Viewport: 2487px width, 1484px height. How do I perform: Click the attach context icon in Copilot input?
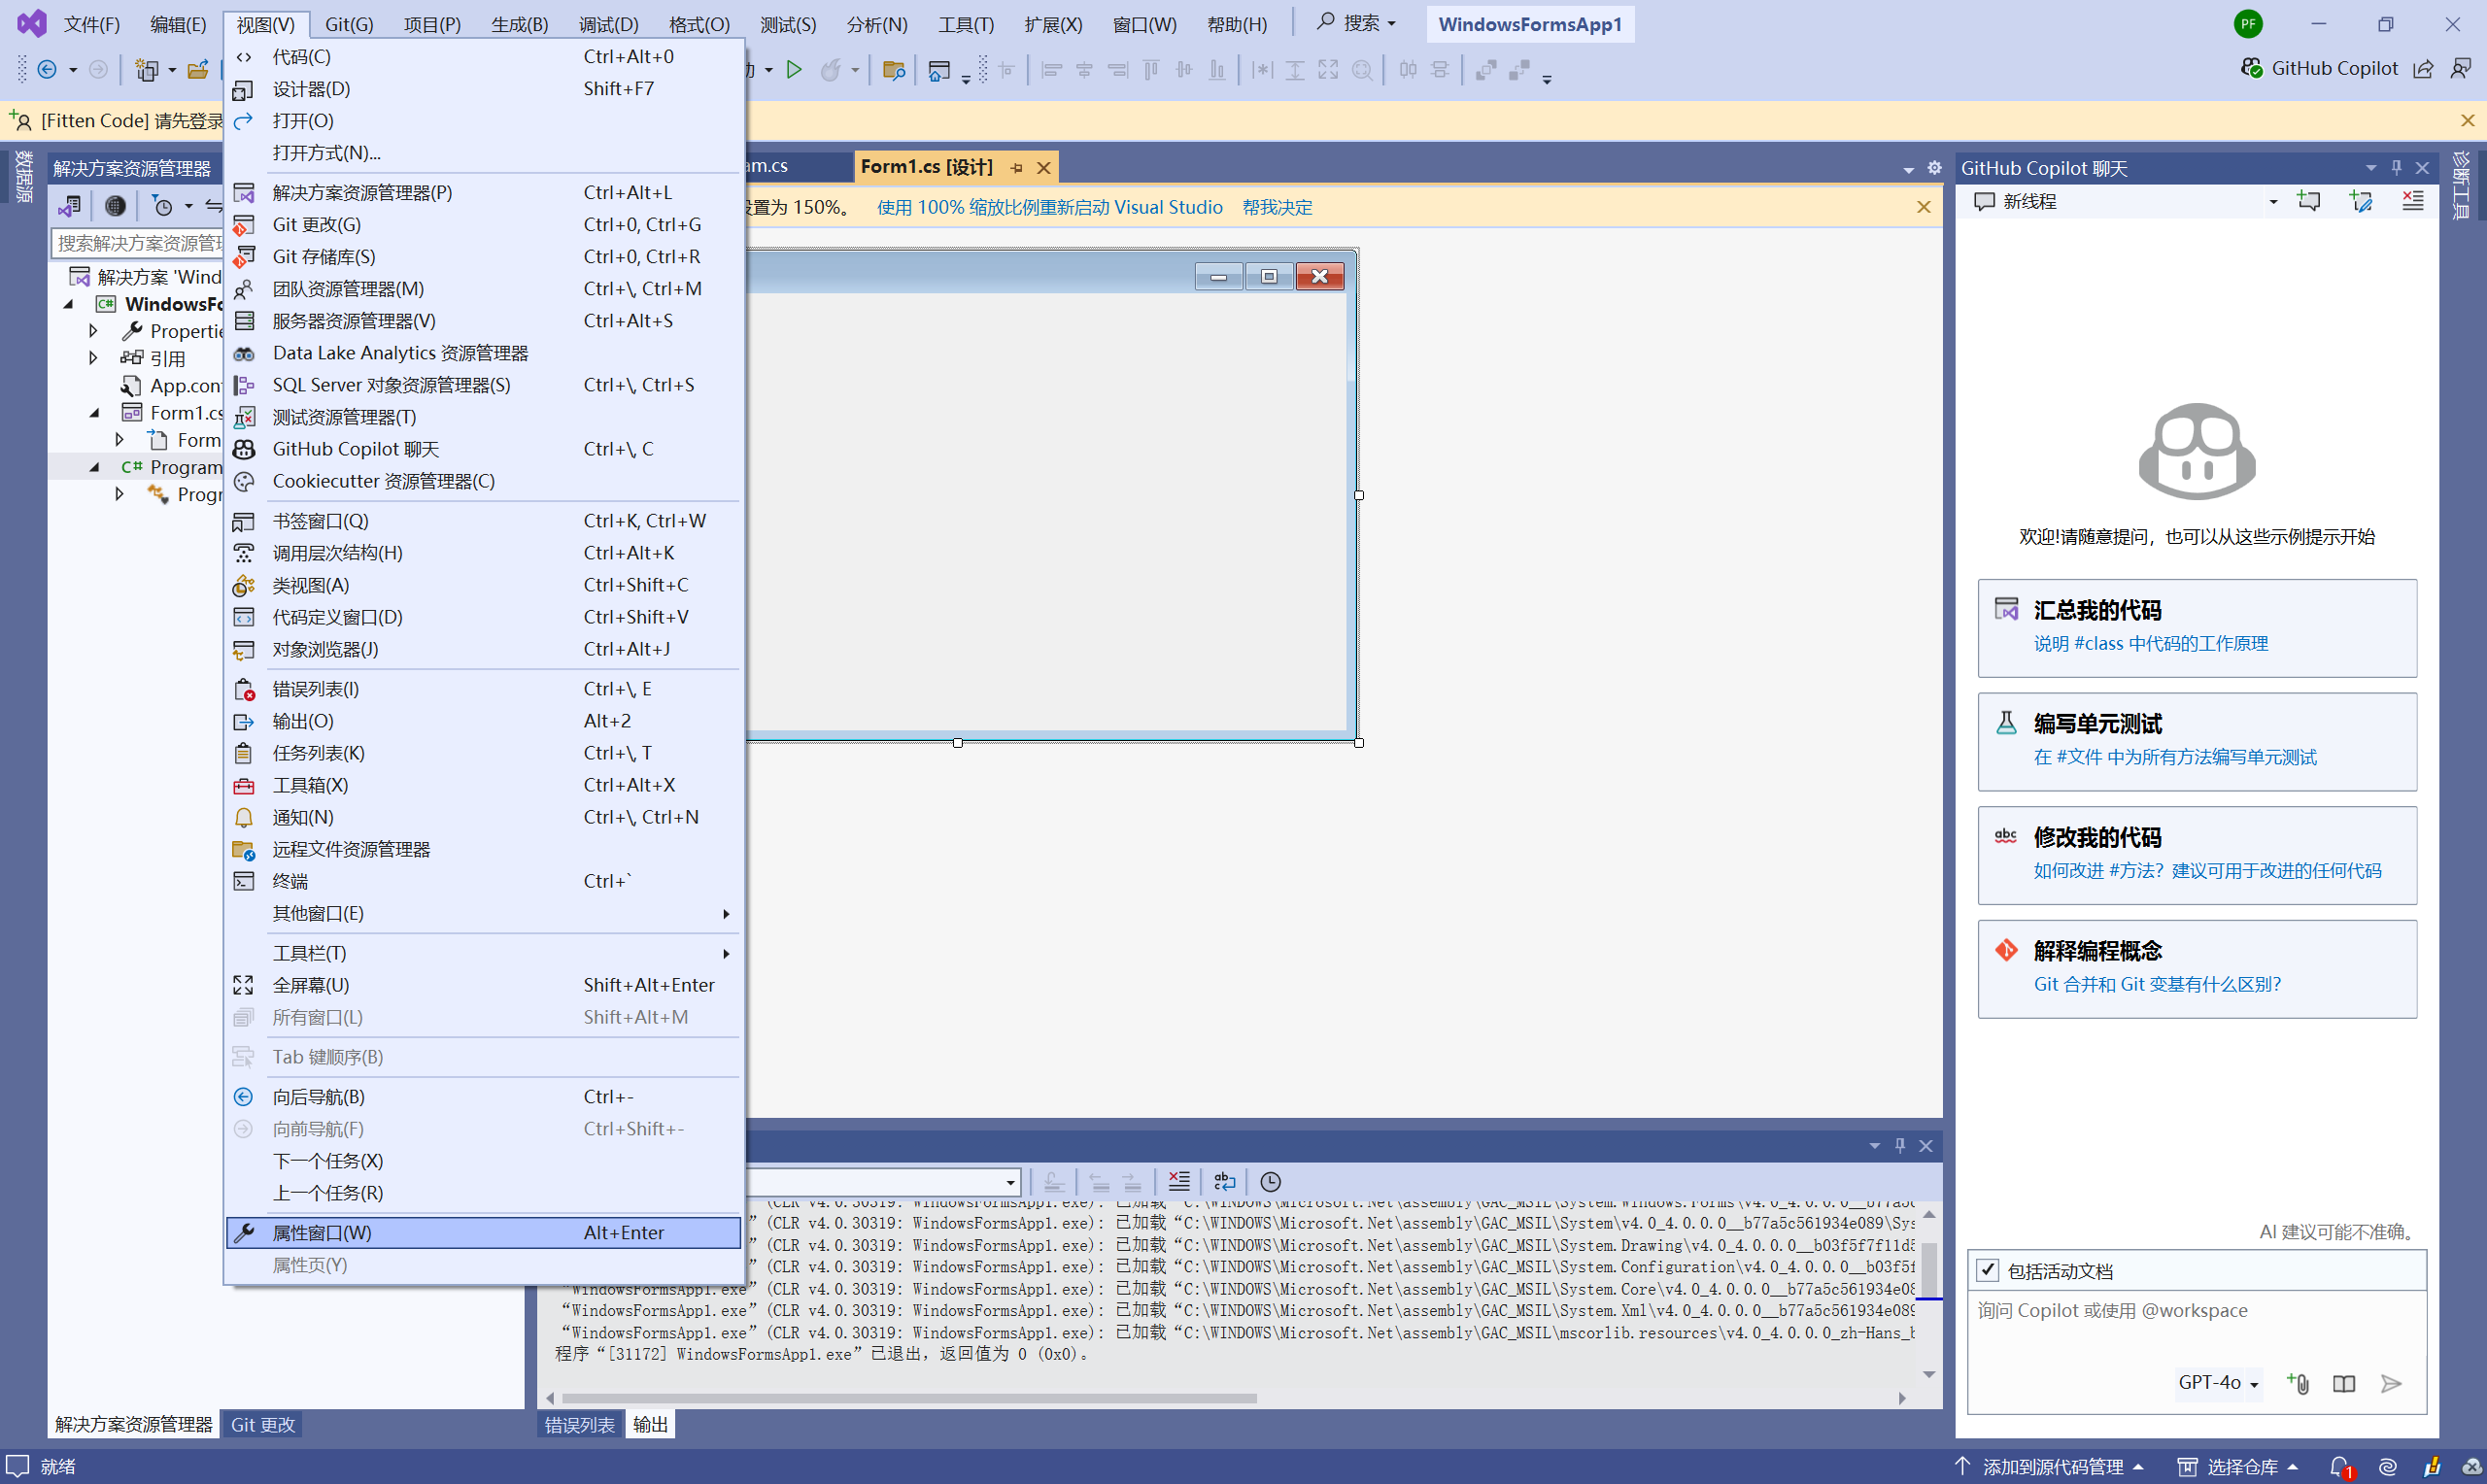2298,1383
